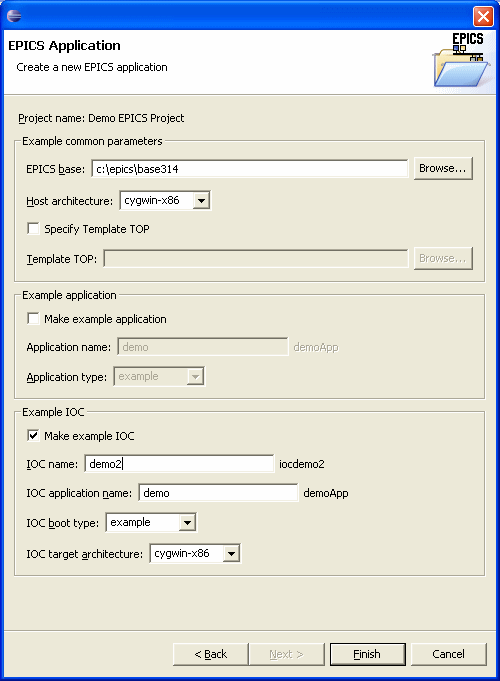500x681 pixels.
Task: Click the Eclipse icon in title bar
Action: point(14,16)
